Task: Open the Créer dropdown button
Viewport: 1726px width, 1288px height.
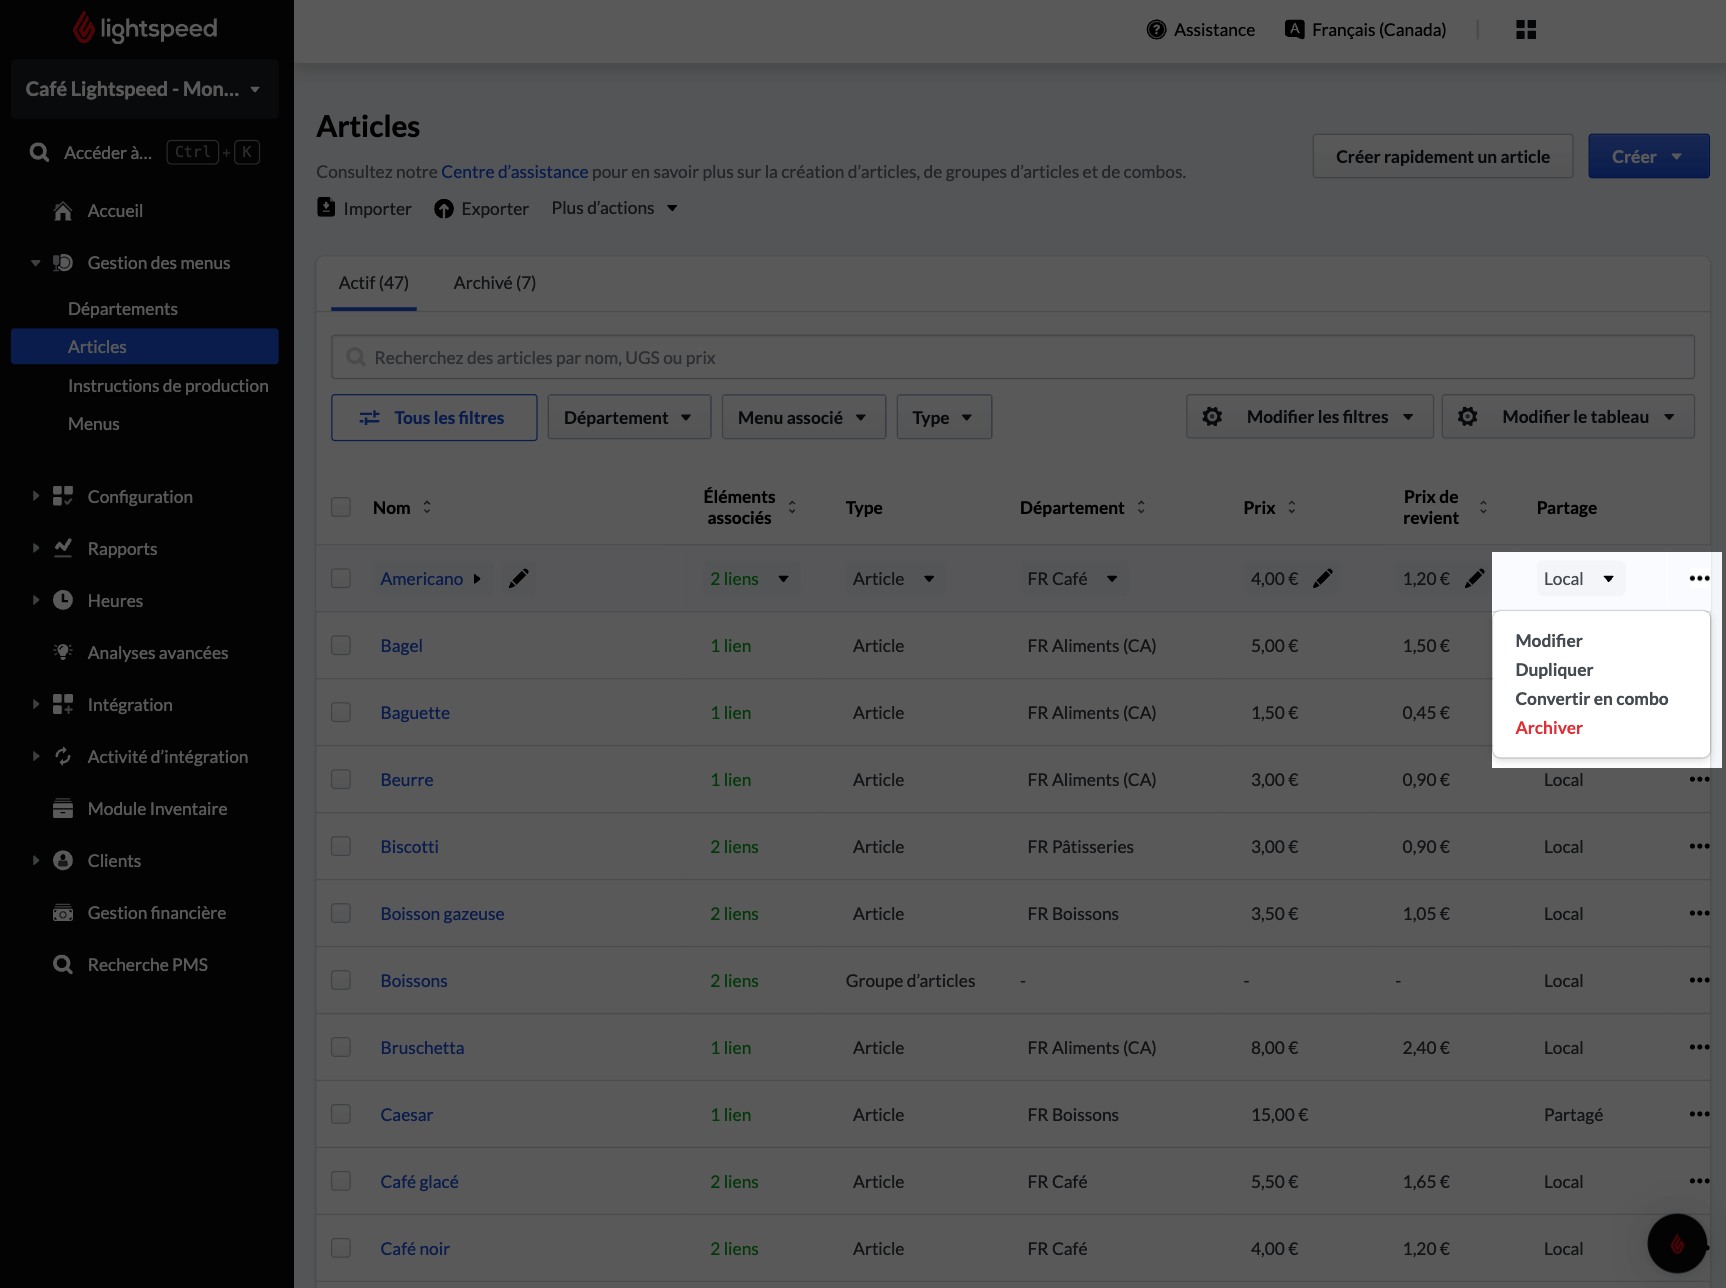Action: 1649,156
